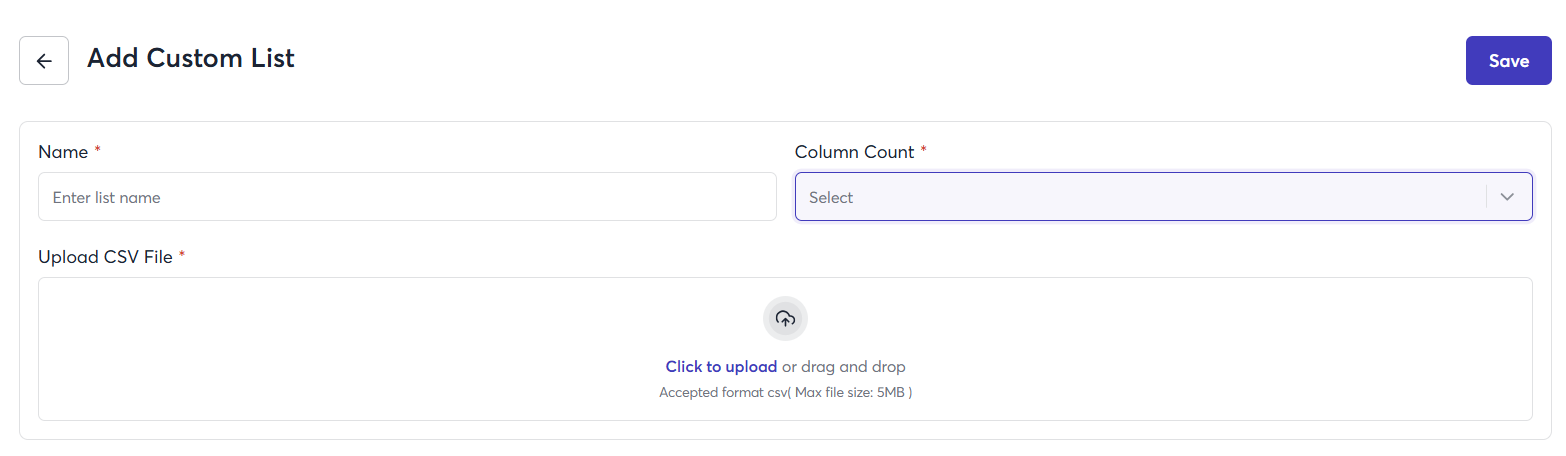Screen dimensions: 1566x456
Task: Click the Upload CSV File label
Action: (105, 257)
